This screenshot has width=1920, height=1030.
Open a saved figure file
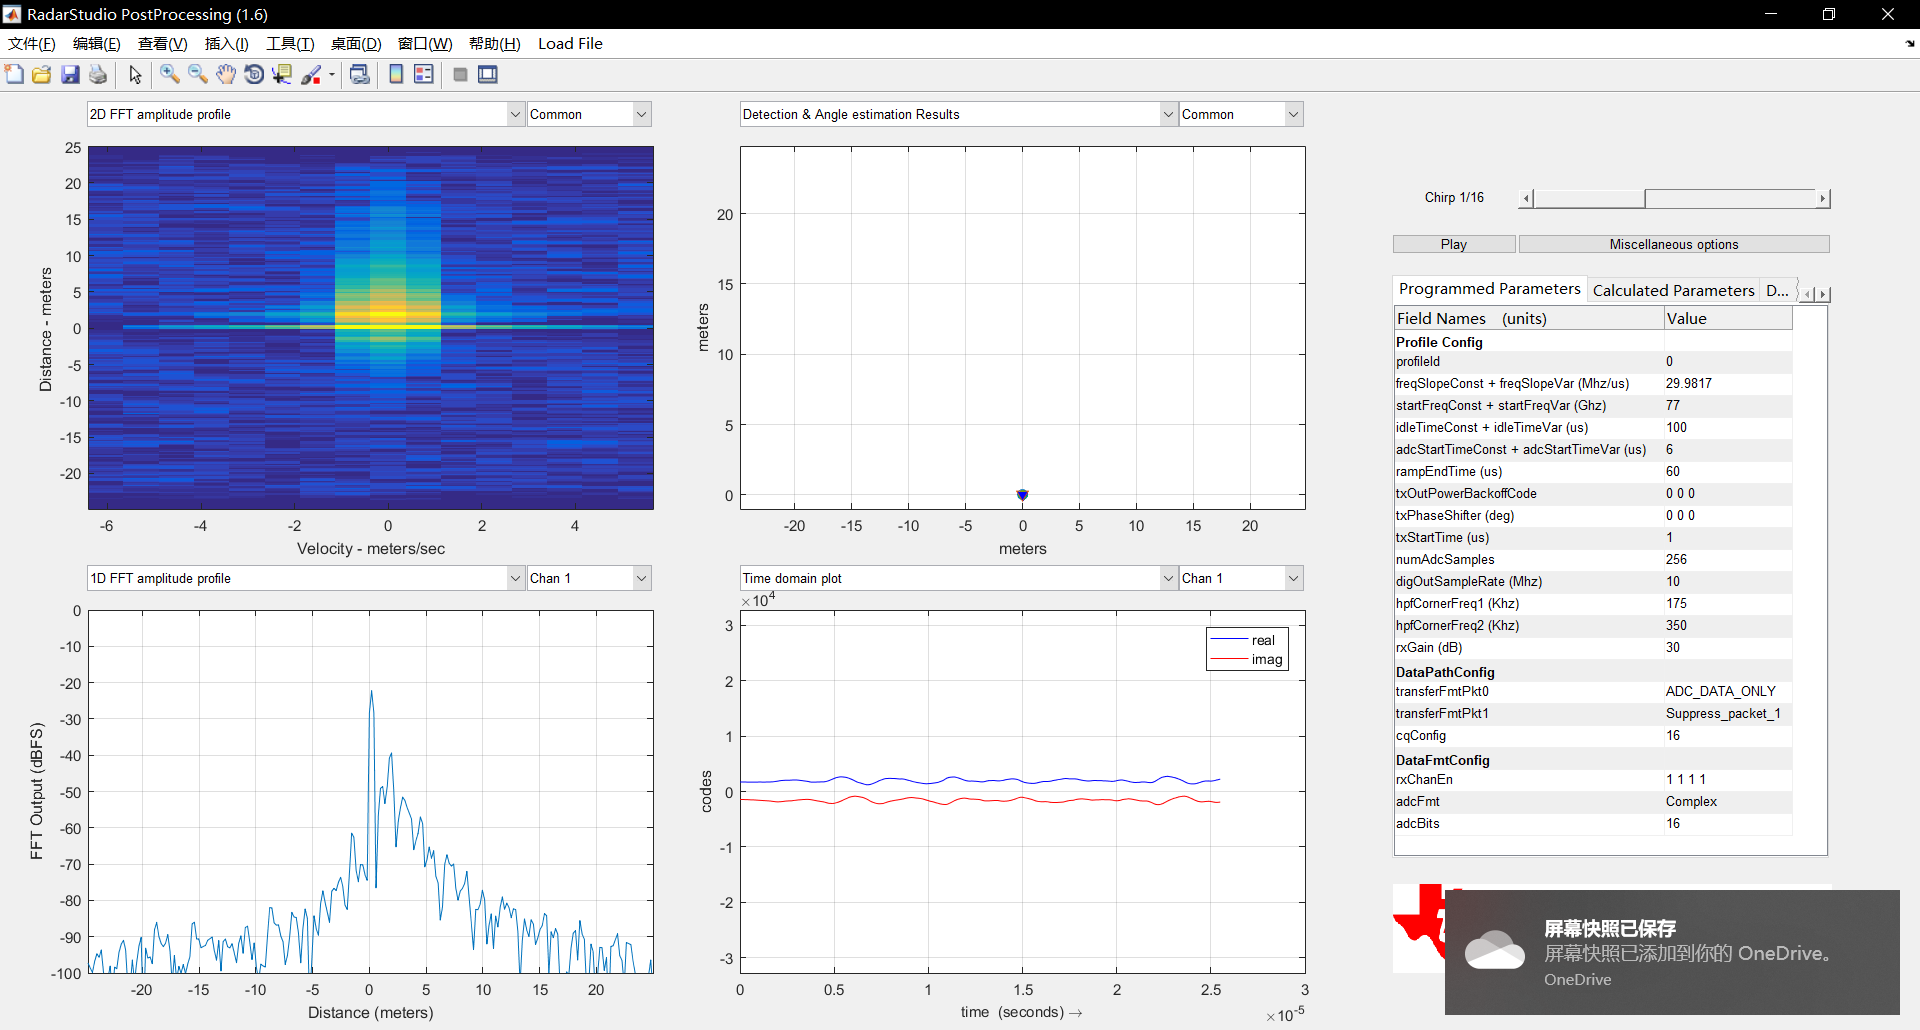point(41,74)
